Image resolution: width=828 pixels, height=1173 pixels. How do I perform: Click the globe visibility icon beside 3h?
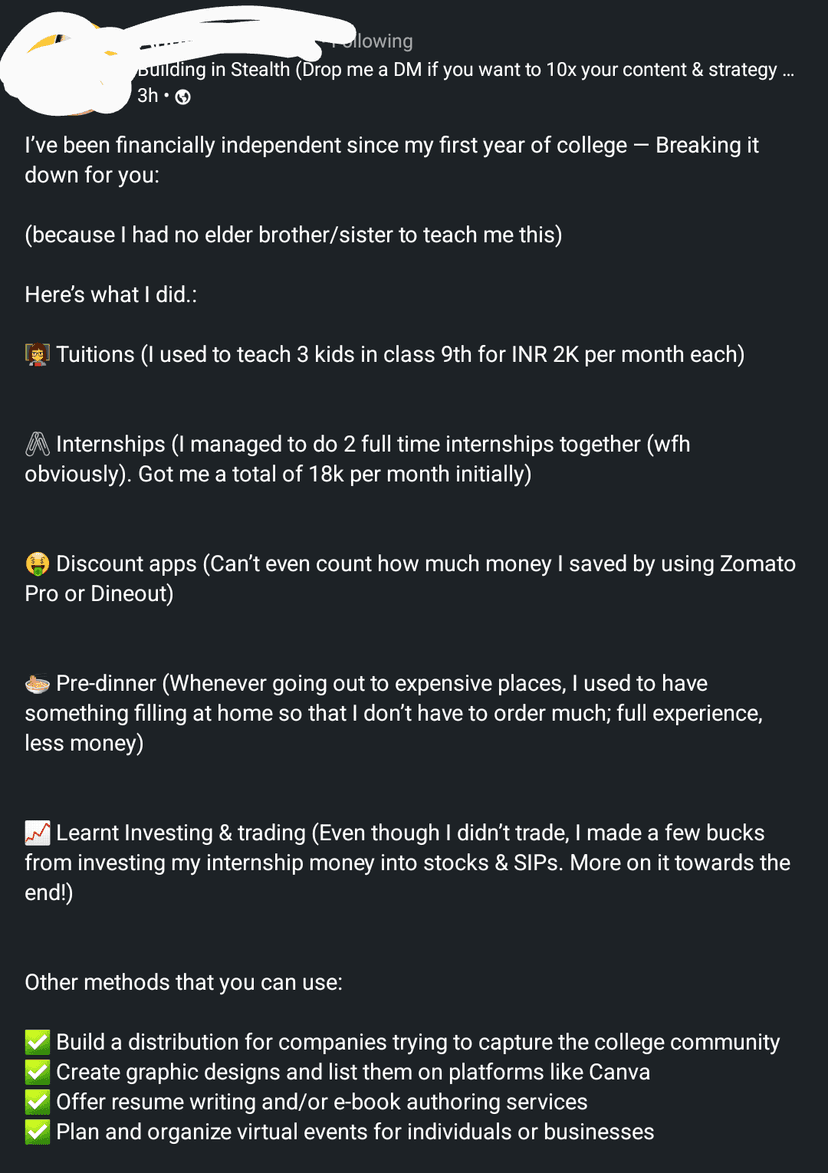tap(183, 97)
